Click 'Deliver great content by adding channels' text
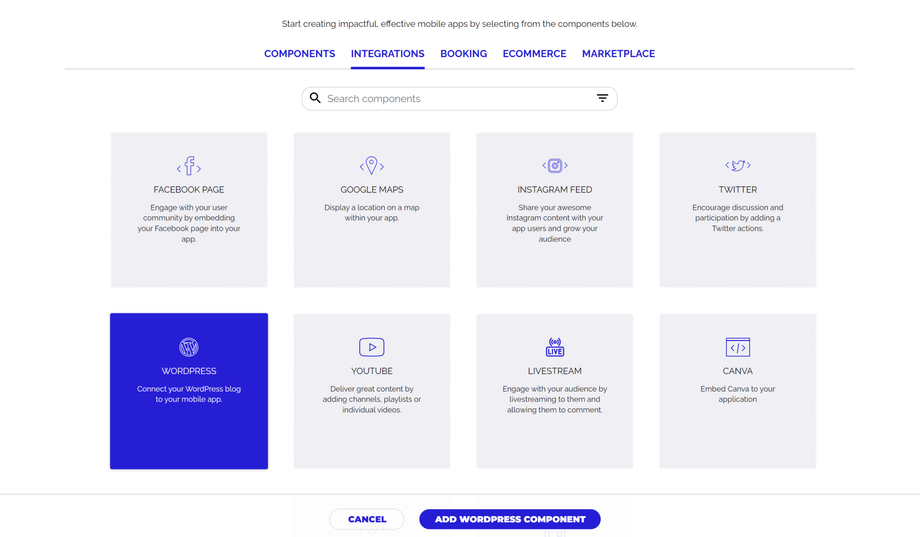 [x=371, y=399]
